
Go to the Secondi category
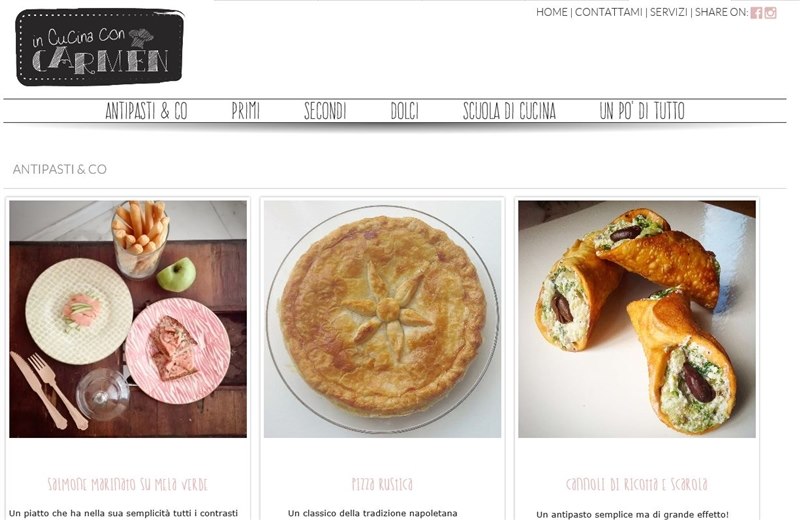coord(325,111)
